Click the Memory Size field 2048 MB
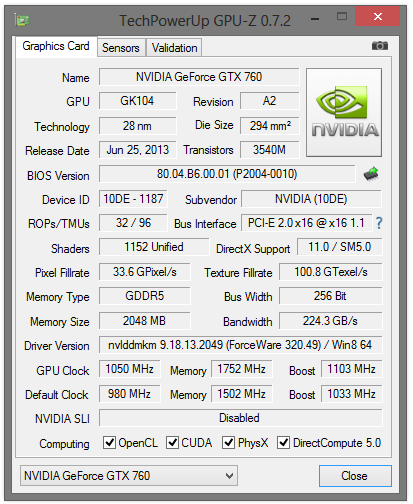 click(144, 321)
